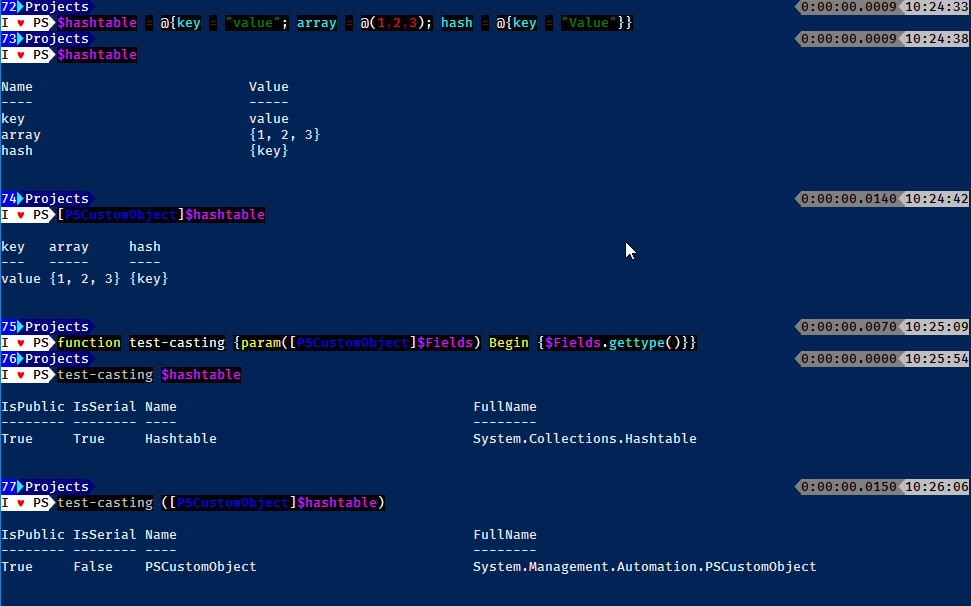Click "gettype" method in function definition
The height and width of the screenshot is (606, 971).
[x=637, y=342]
